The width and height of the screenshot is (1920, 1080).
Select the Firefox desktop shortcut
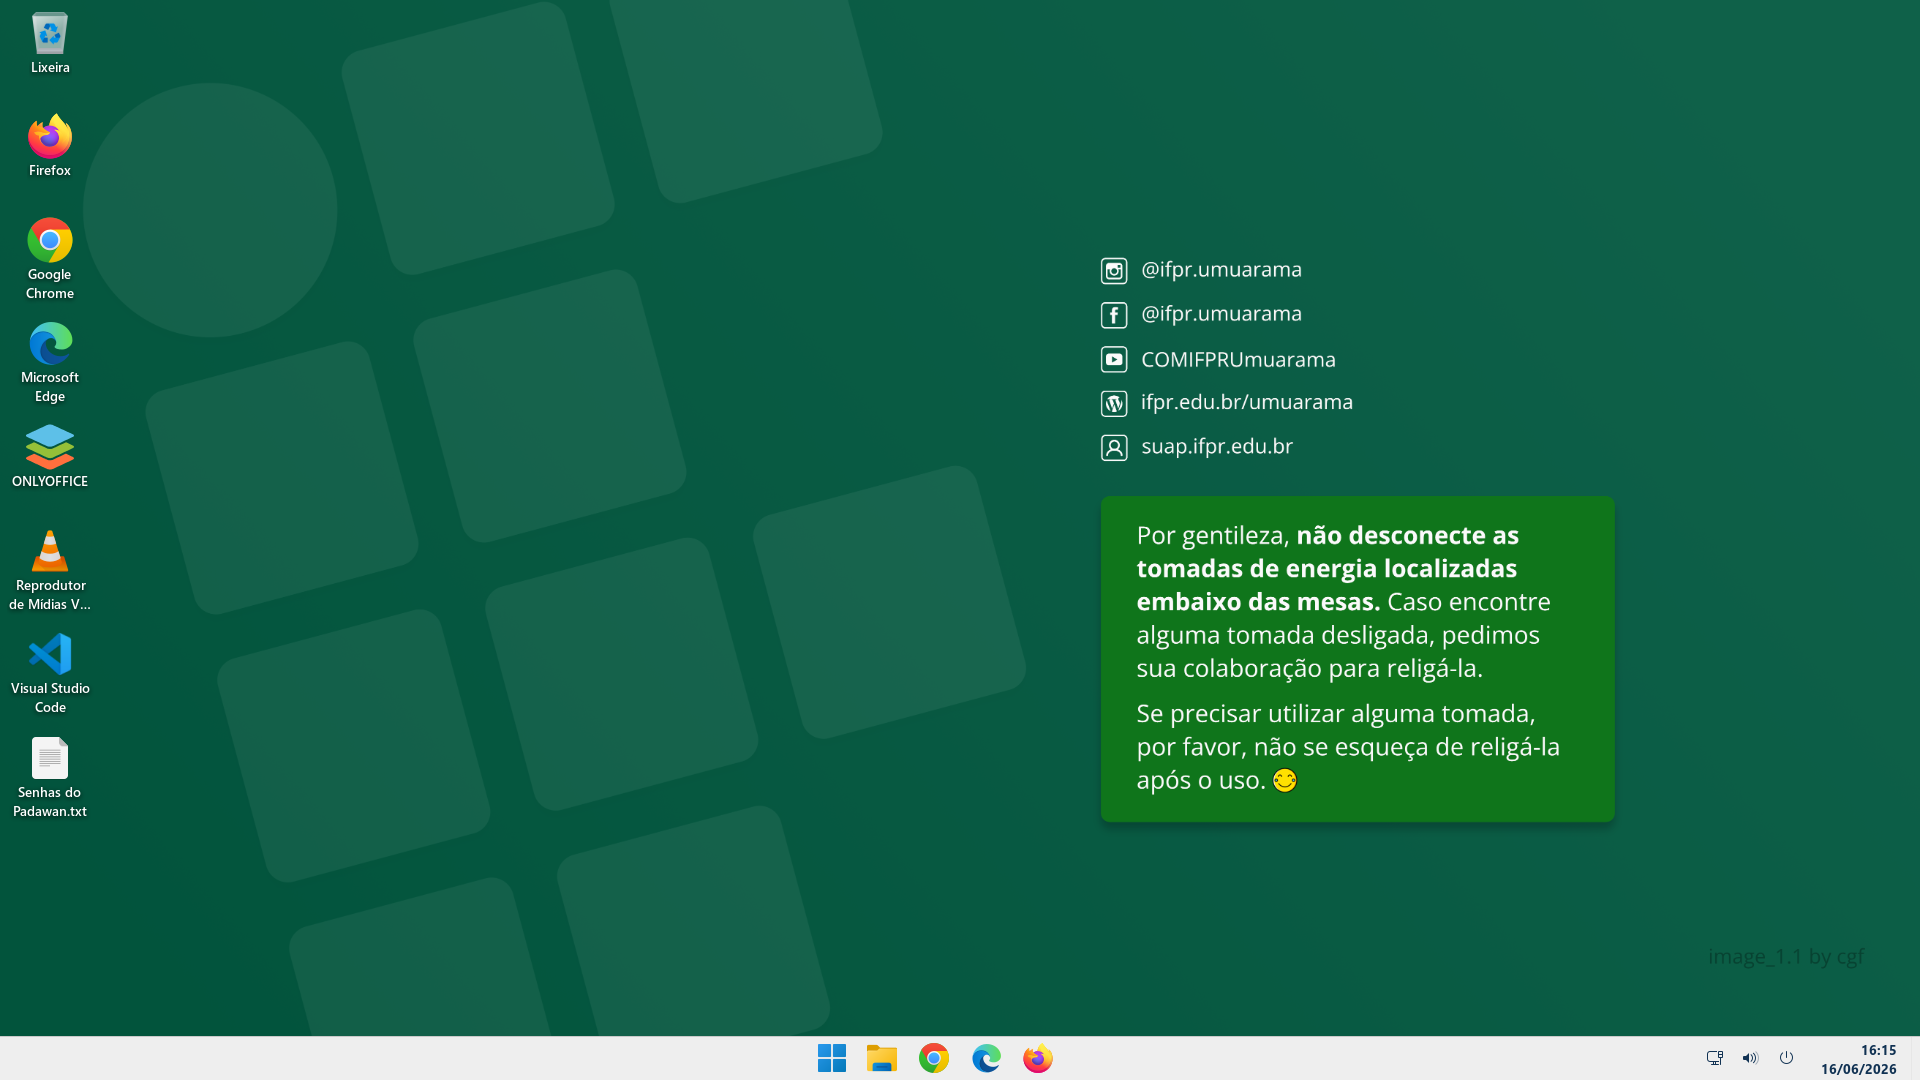click(x=50, y=146)
